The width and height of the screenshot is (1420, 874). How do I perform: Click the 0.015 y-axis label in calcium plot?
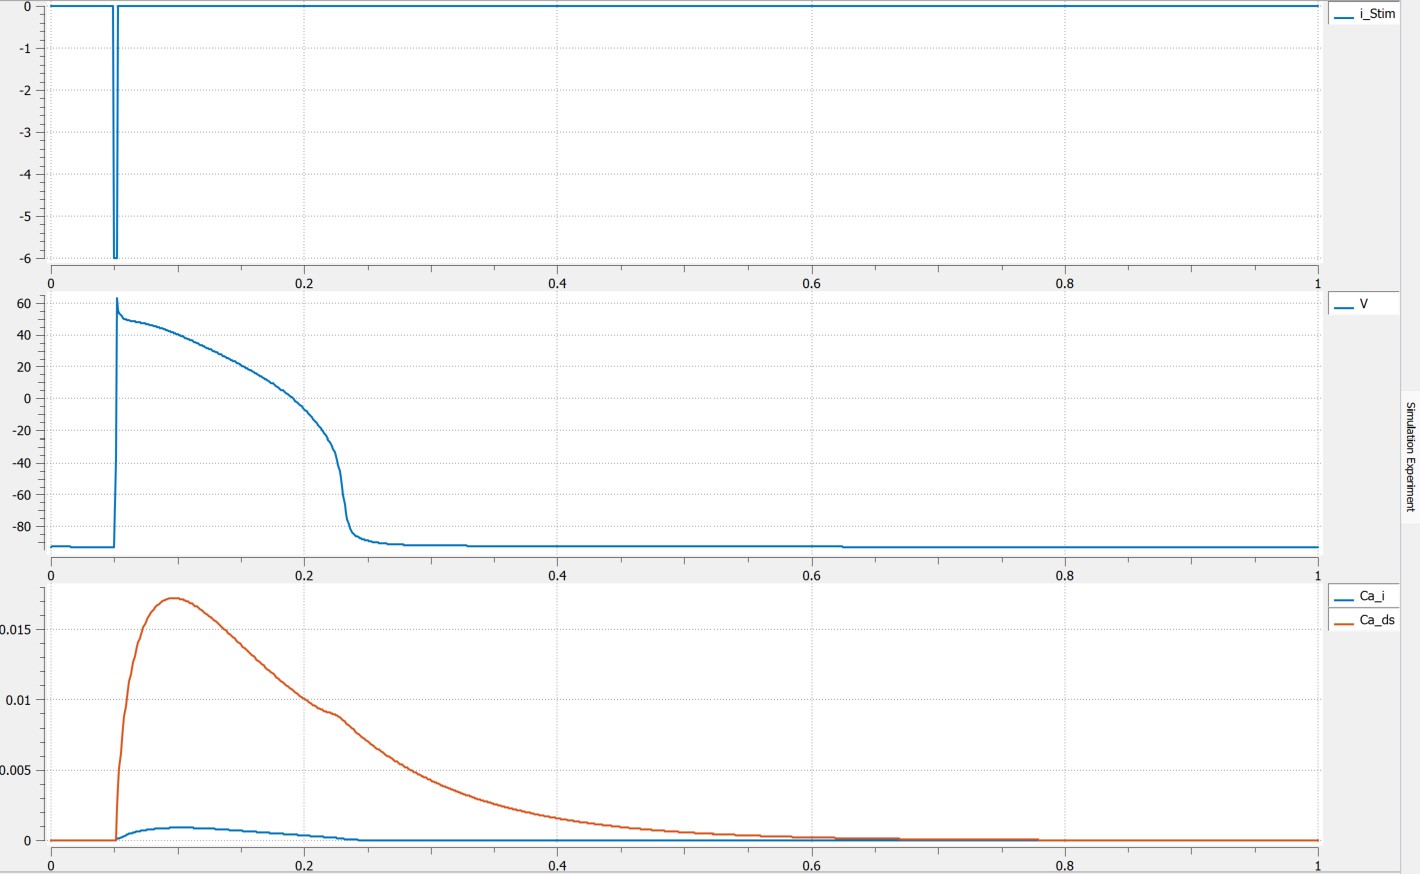tap(16, 629)
